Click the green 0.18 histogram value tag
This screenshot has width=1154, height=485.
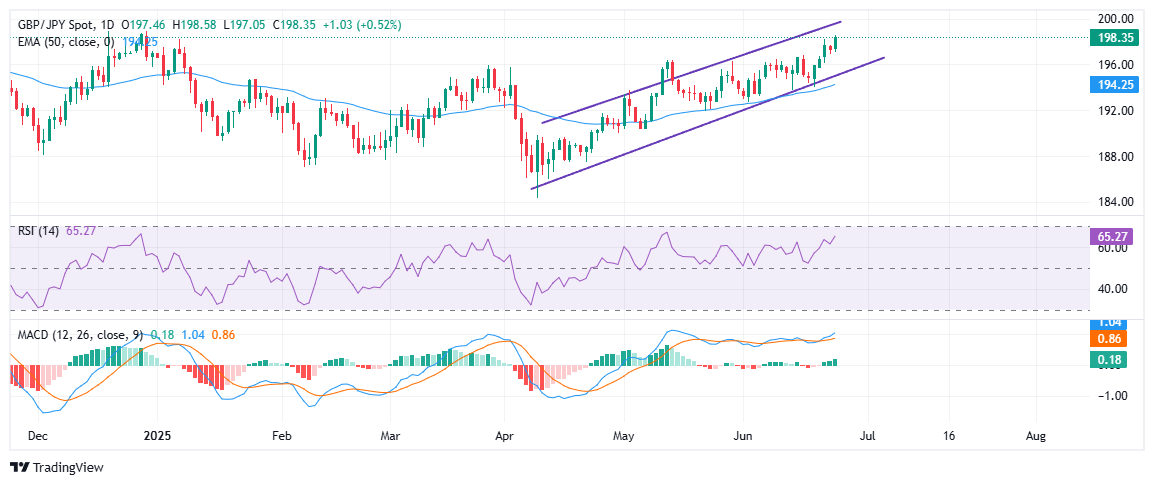(1111, 359)
